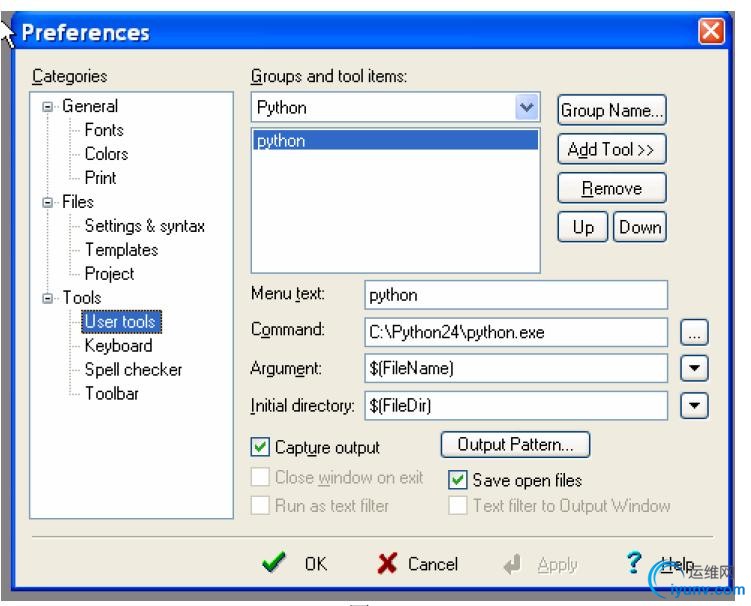Open the Python group dropdown

(x=527, y=107)
